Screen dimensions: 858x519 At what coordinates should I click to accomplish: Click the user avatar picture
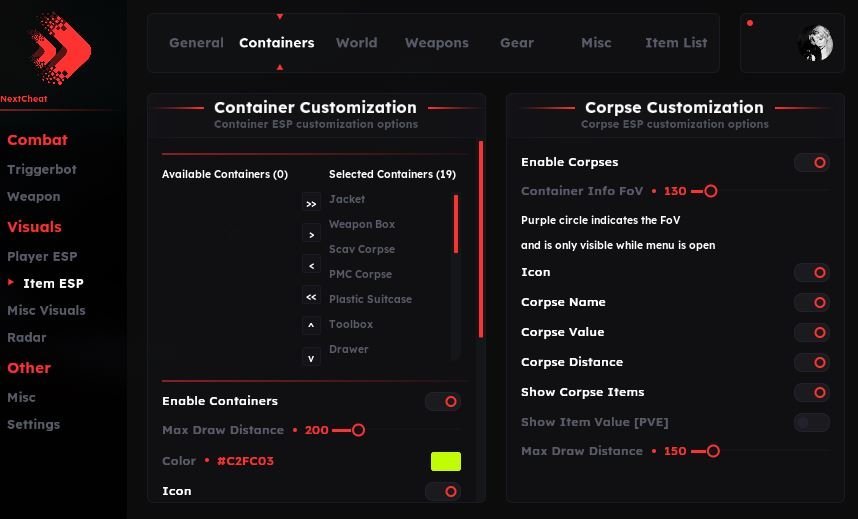(815, 43)
